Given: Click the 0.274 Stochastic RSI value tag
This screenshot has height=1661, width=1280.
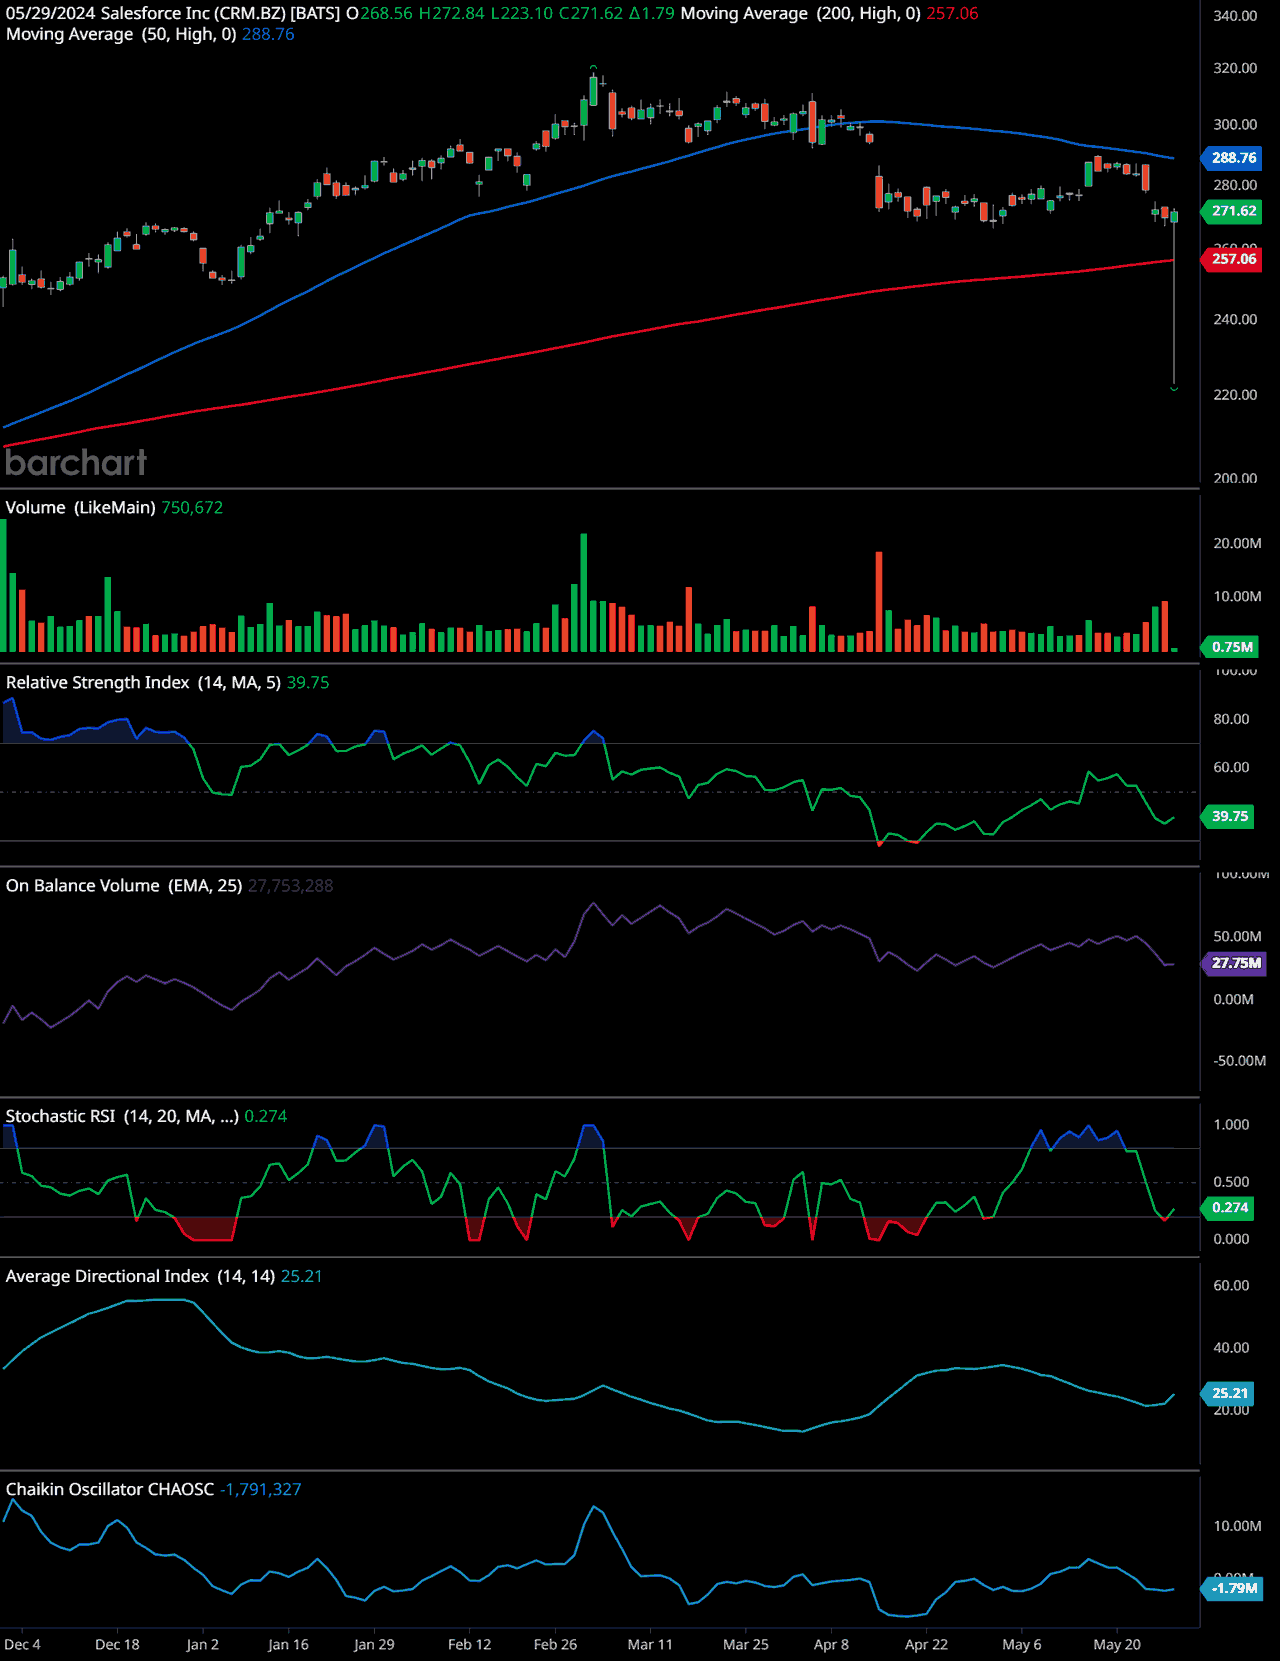Looking at the screenshot, I should (x=1229, y=1207).
